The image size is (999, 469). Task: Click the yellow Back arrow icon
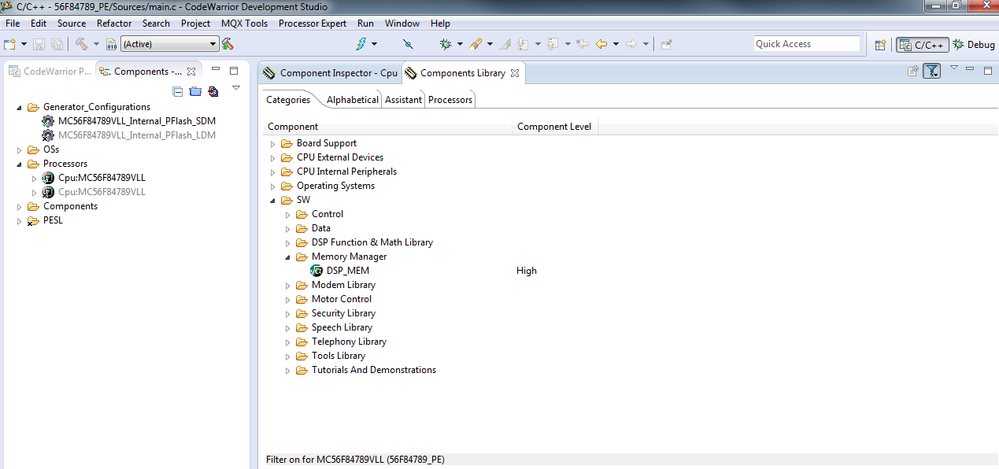[601, 44]
